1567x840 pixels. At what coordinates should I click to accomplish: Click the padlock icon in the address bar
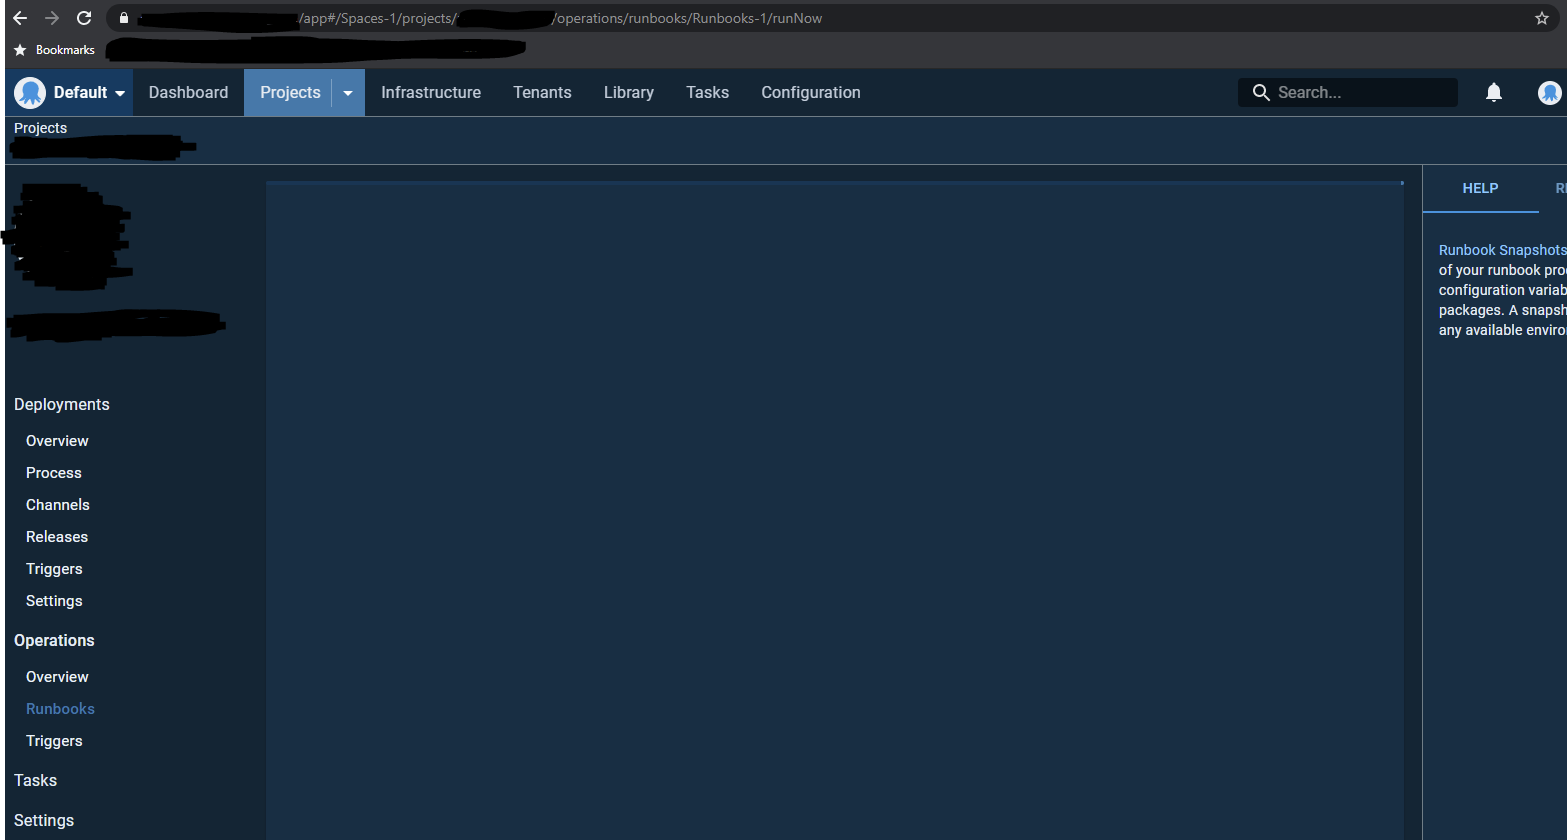tap(123, 18)
